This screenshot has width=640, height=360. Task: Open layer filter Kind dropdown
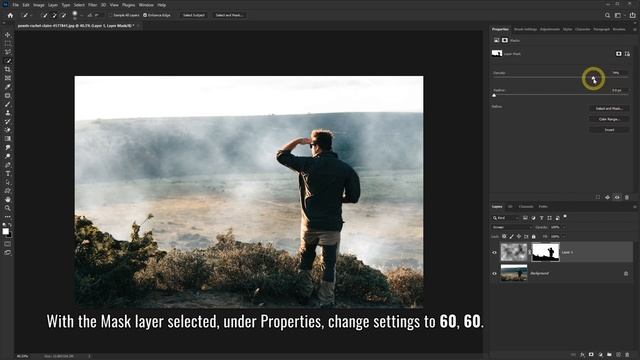[505, 218]
